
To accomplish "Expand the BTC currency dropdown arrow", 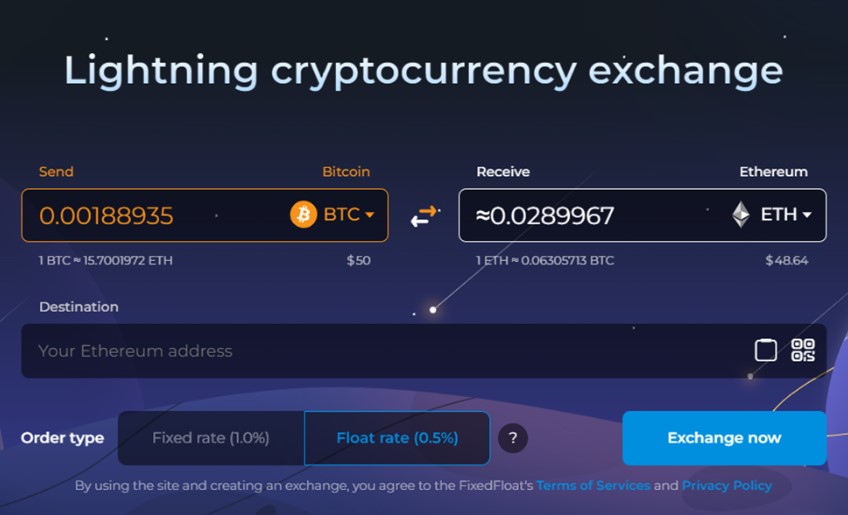I will click(369, 215).
